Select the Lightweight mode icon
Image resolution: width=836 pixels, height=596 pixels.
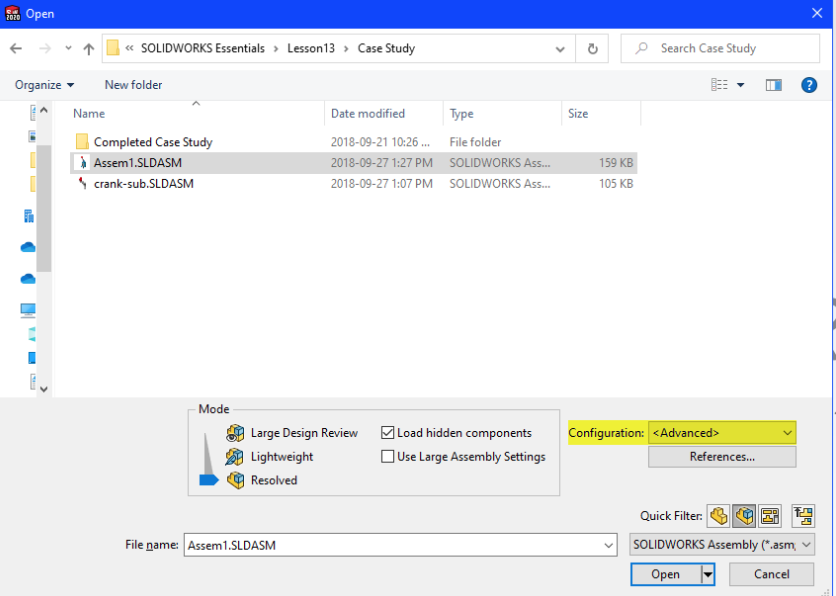click(x=235, y=457)
